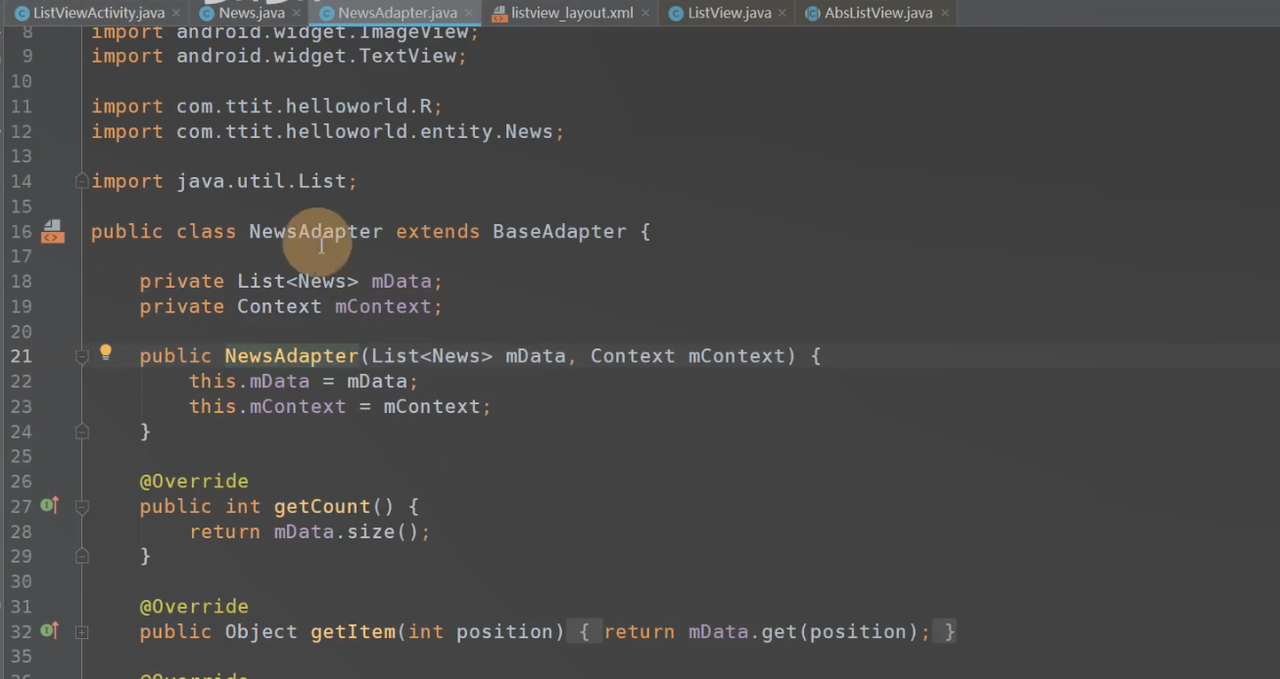
Task: Click 'mData.get(position)' on line 32
Action: point(803,632)
